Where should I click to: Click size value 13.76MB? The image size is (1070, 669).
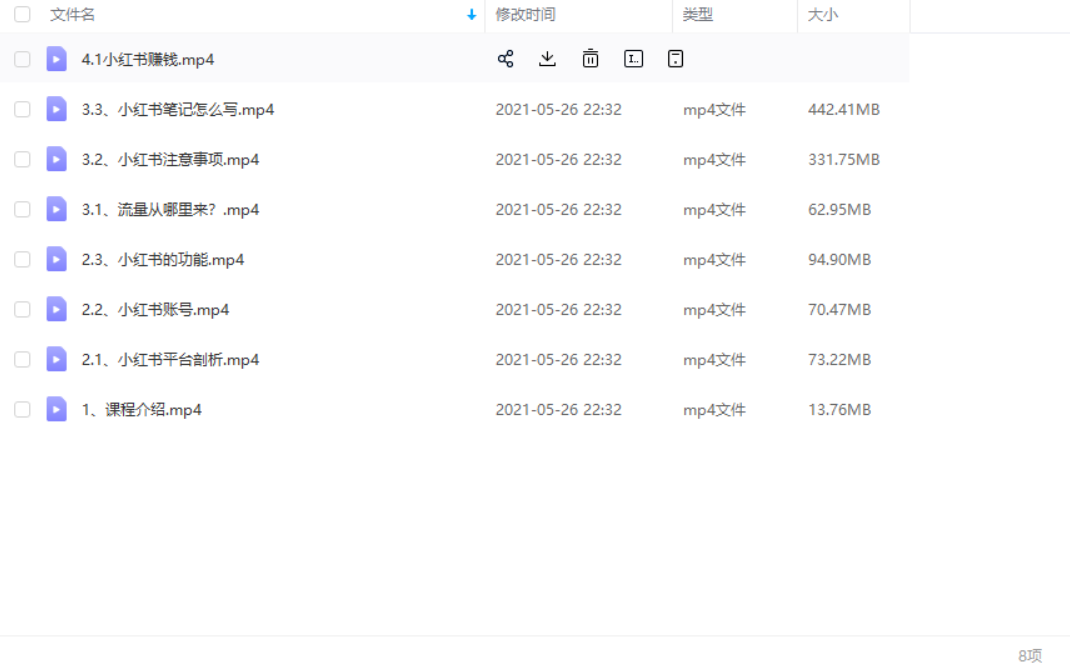tap(839, 410)
